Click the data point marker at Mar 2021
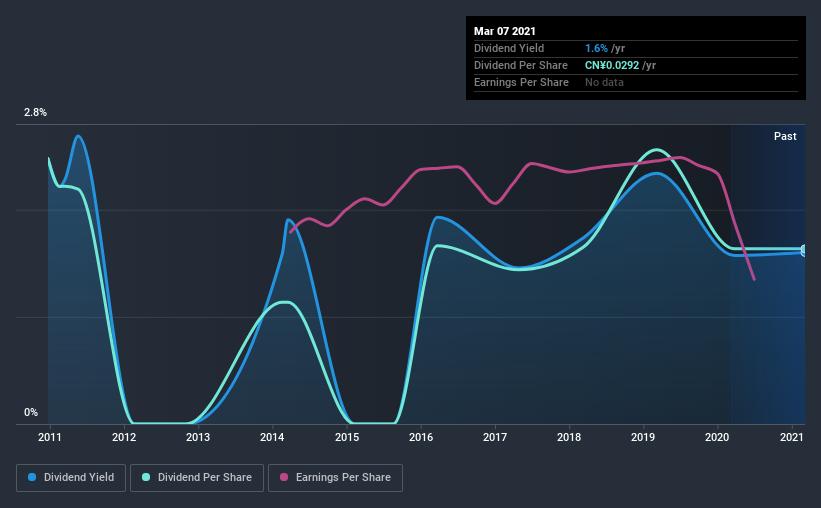The height and width of the screenshot is (508, 821). coord(804,251)
